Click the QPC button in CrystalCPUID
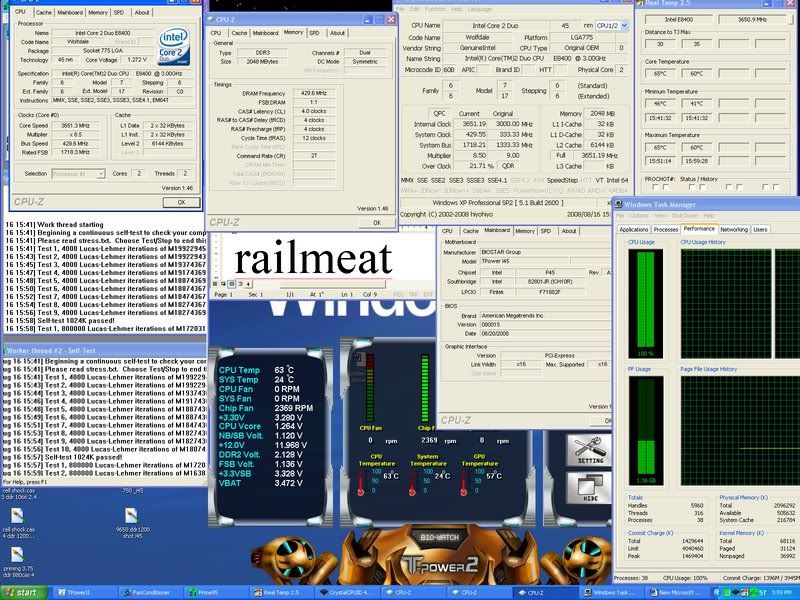 coord(439,114)
